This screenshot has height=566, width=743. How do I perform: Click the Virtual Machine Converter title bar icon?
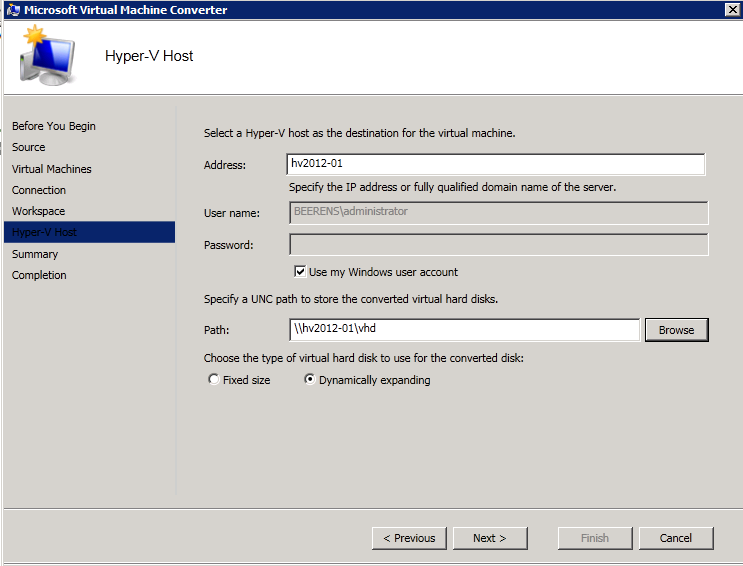(13, 9)
